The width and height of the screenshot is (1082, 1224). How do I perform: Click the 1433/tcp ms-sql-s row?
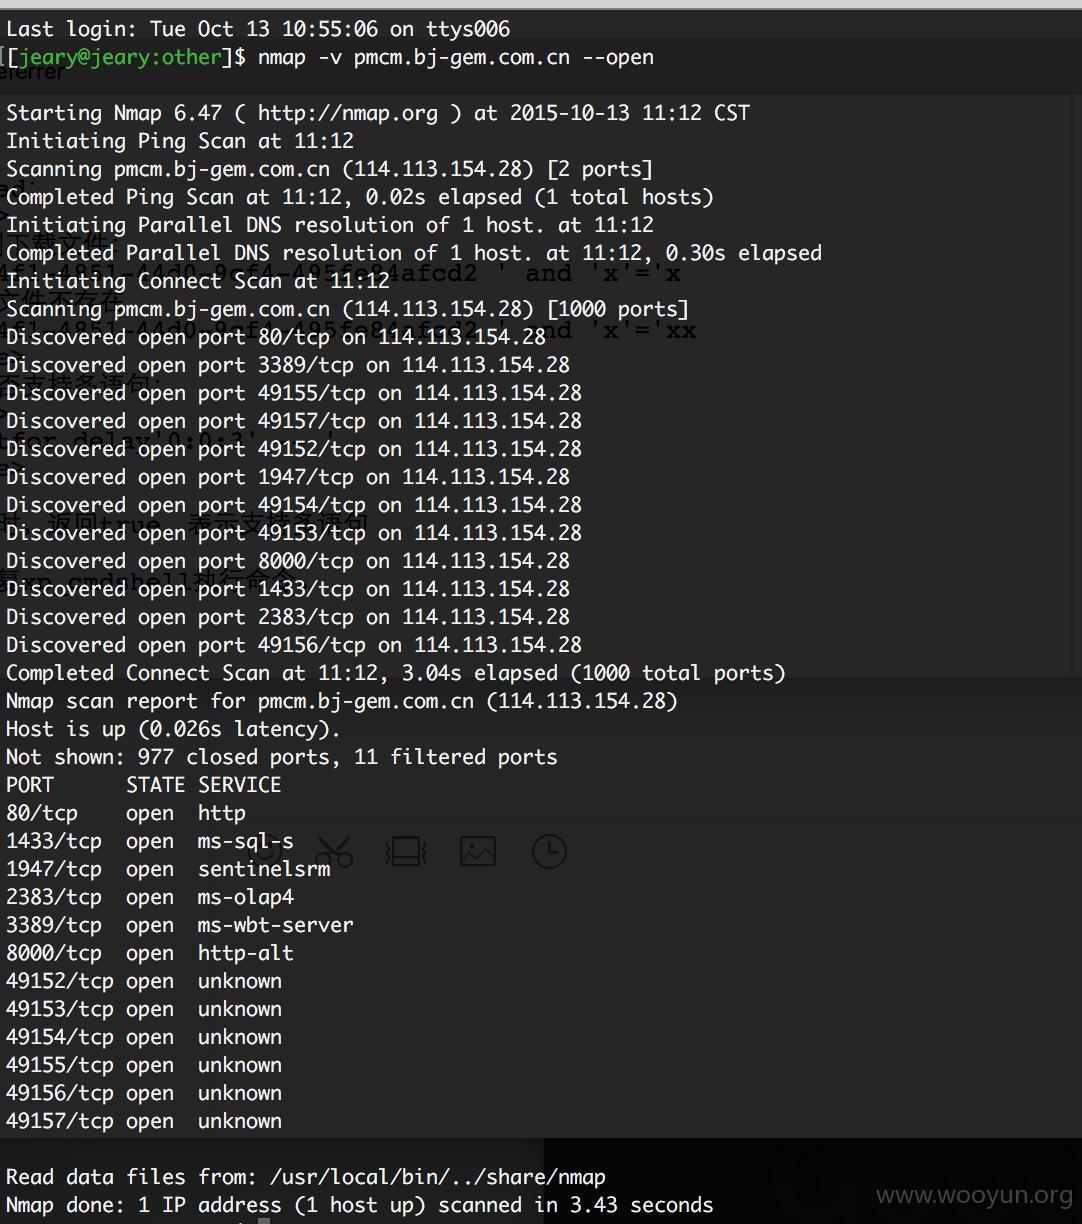coord(150,841)
